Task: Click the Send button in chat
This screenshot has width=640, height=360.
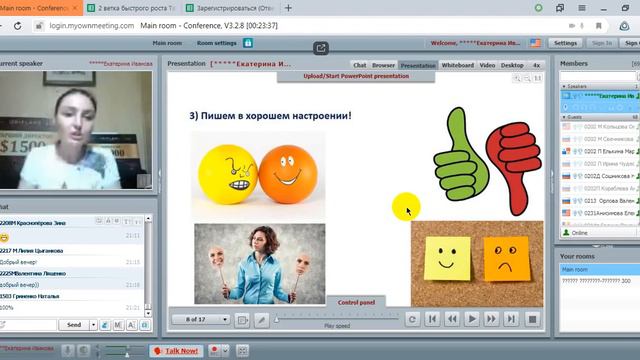Action: tap(74, 325)
